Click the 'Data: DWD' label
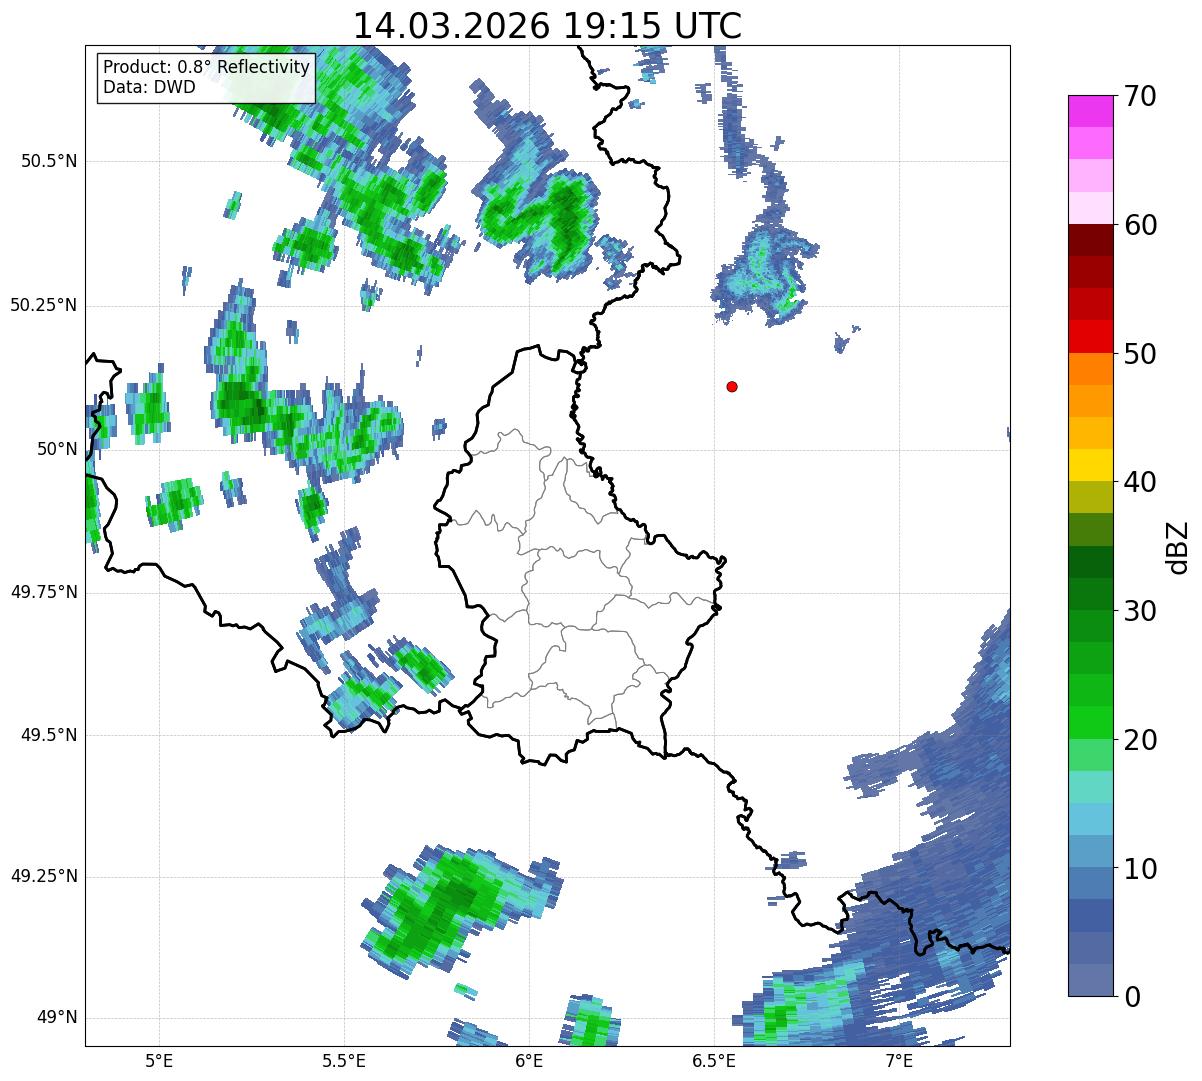This screenshot has width=1202, height=1081. coord(149,87)
